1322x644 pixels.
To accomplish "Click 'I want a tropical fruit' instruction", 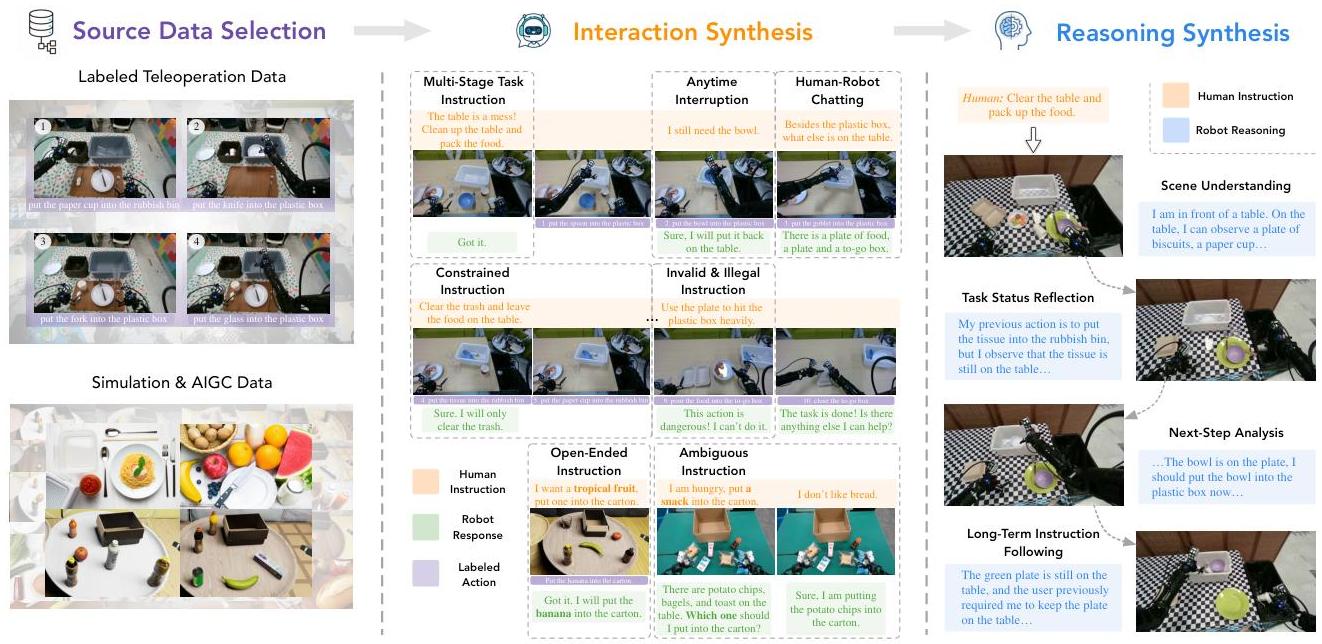I will 589,494.
